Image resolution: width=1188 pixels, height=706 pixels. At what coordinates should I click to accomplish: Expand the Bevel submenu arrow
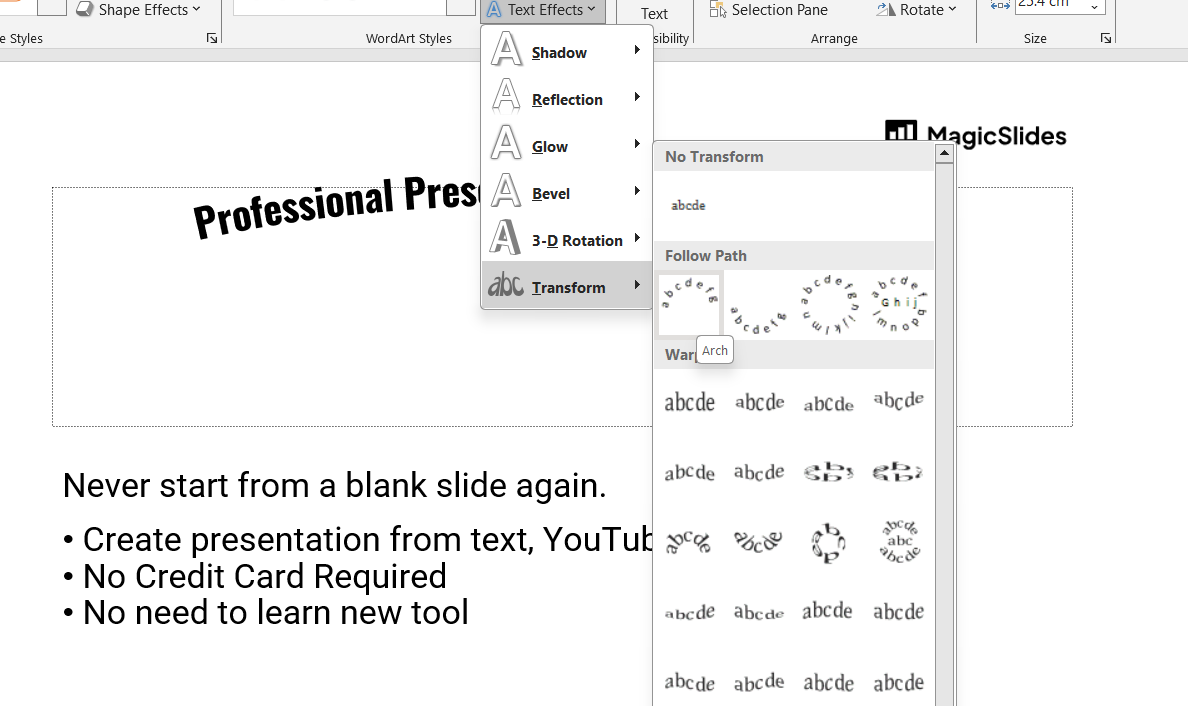[637, 191]
